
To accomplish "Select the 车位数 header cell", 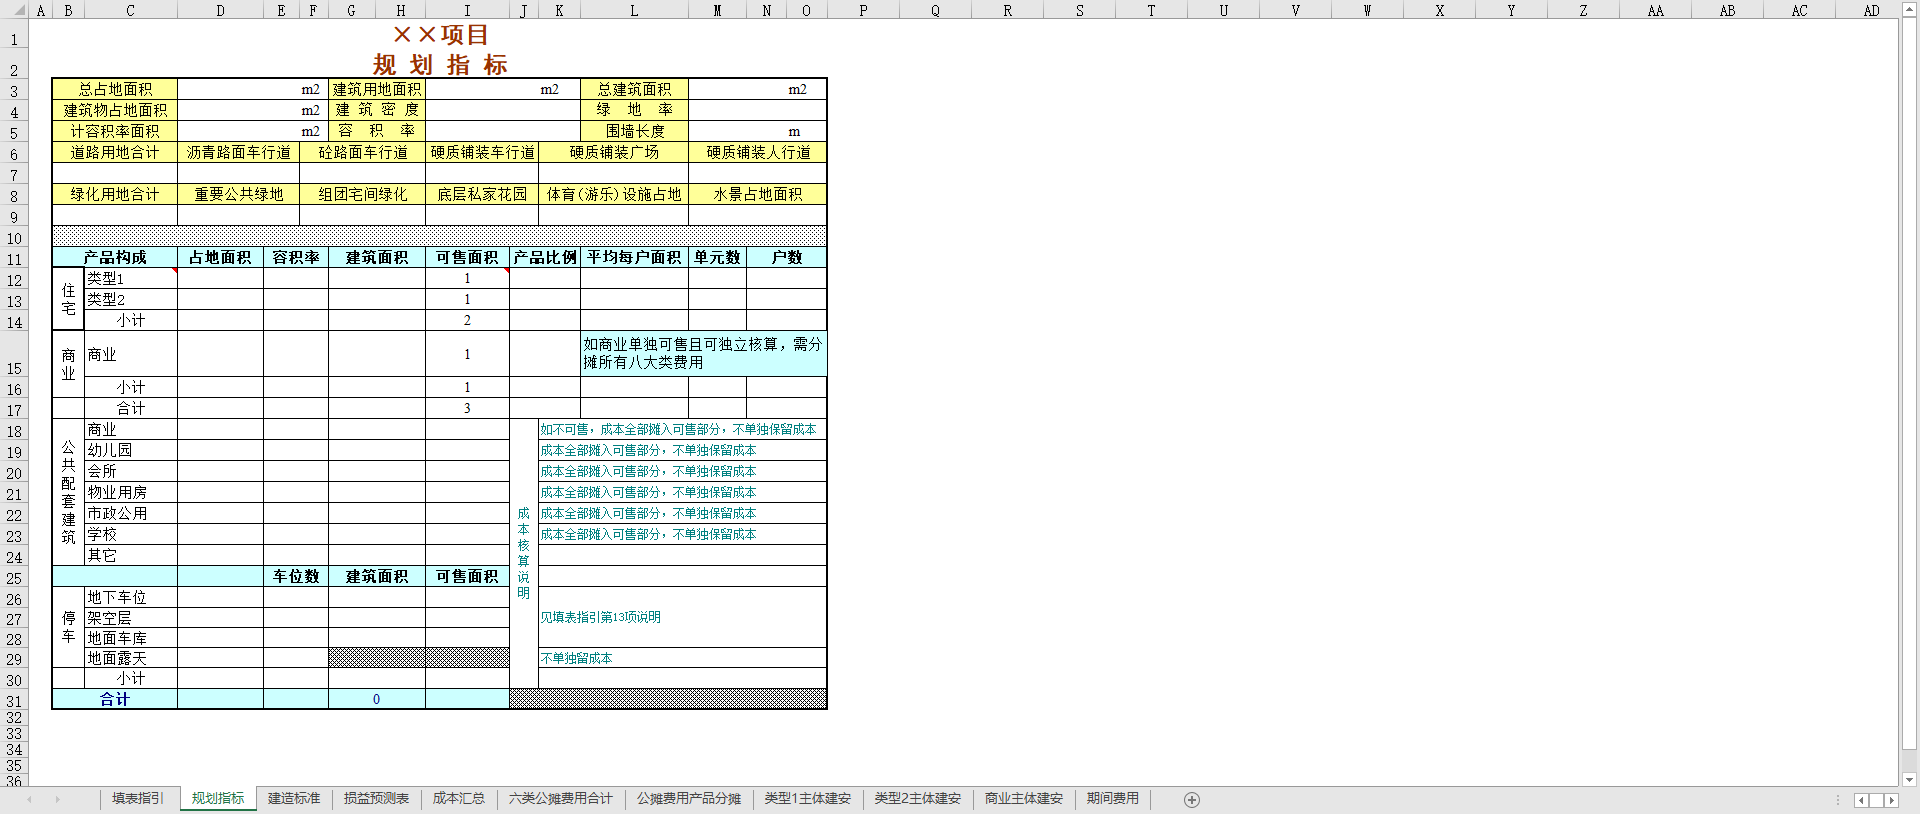I will click(x=296, y=576).
